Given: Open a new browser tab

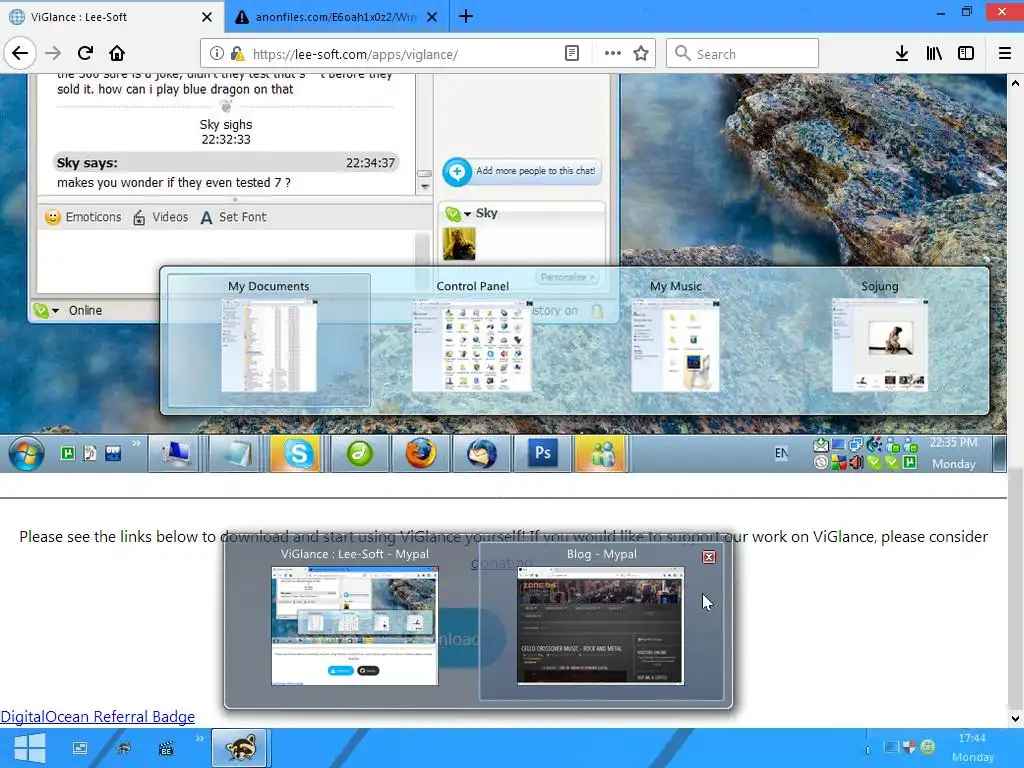Looking at the screenshot, I should pyautogui.click(x=466, y=16).
